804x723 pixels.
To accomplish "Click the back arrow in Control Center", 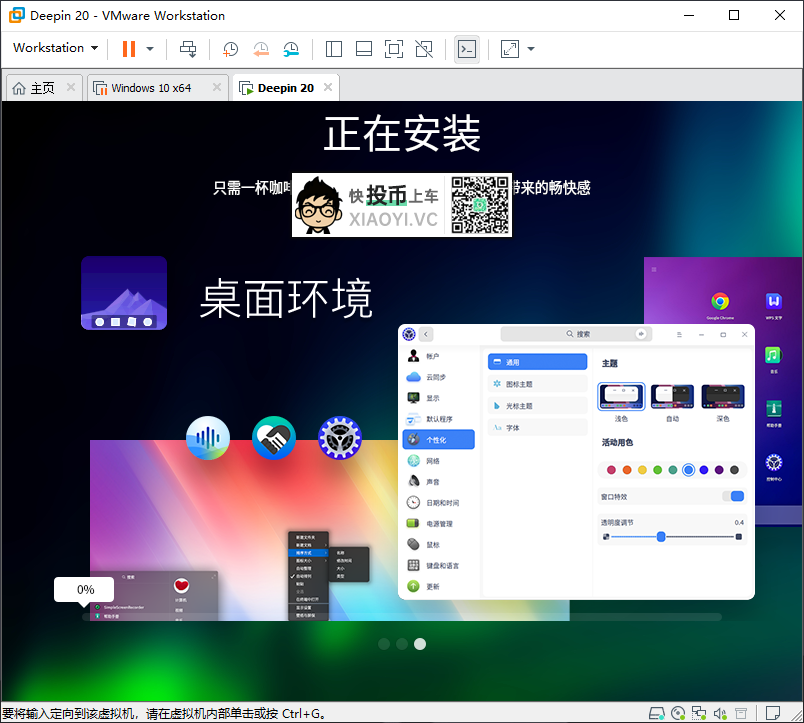I will point(426,333).
